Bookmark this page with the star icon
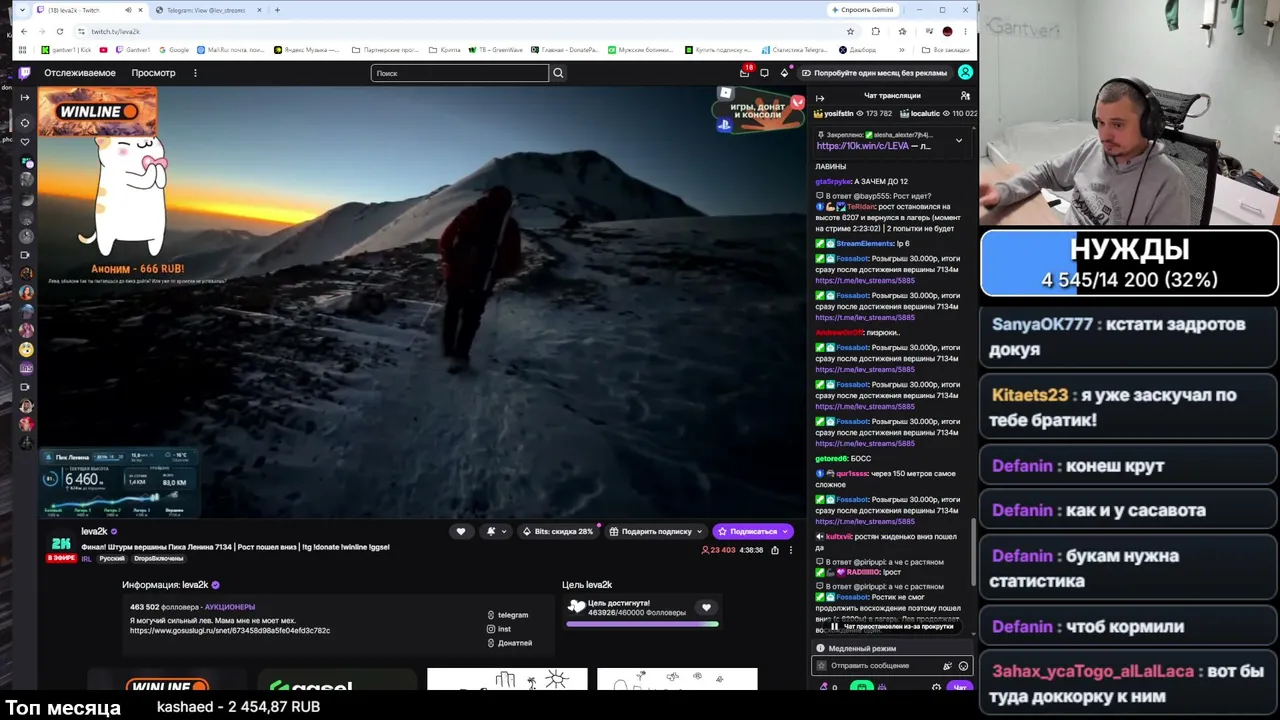The image size is (1280, 720). tap(850, 32)
